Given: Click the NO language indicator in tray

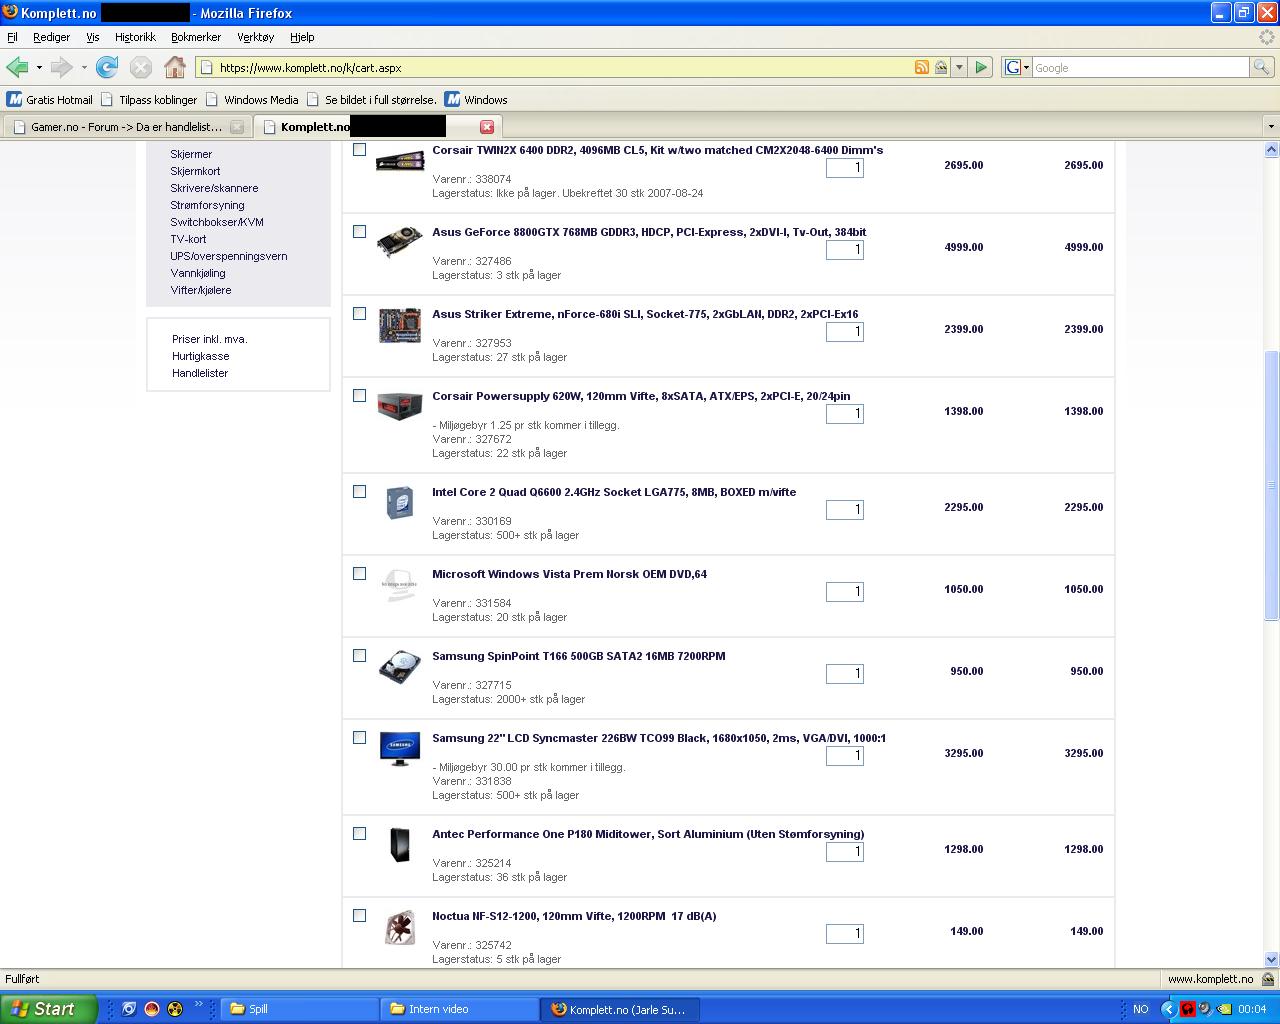Looking at the screenshot, I should tap(1140, 1009).
